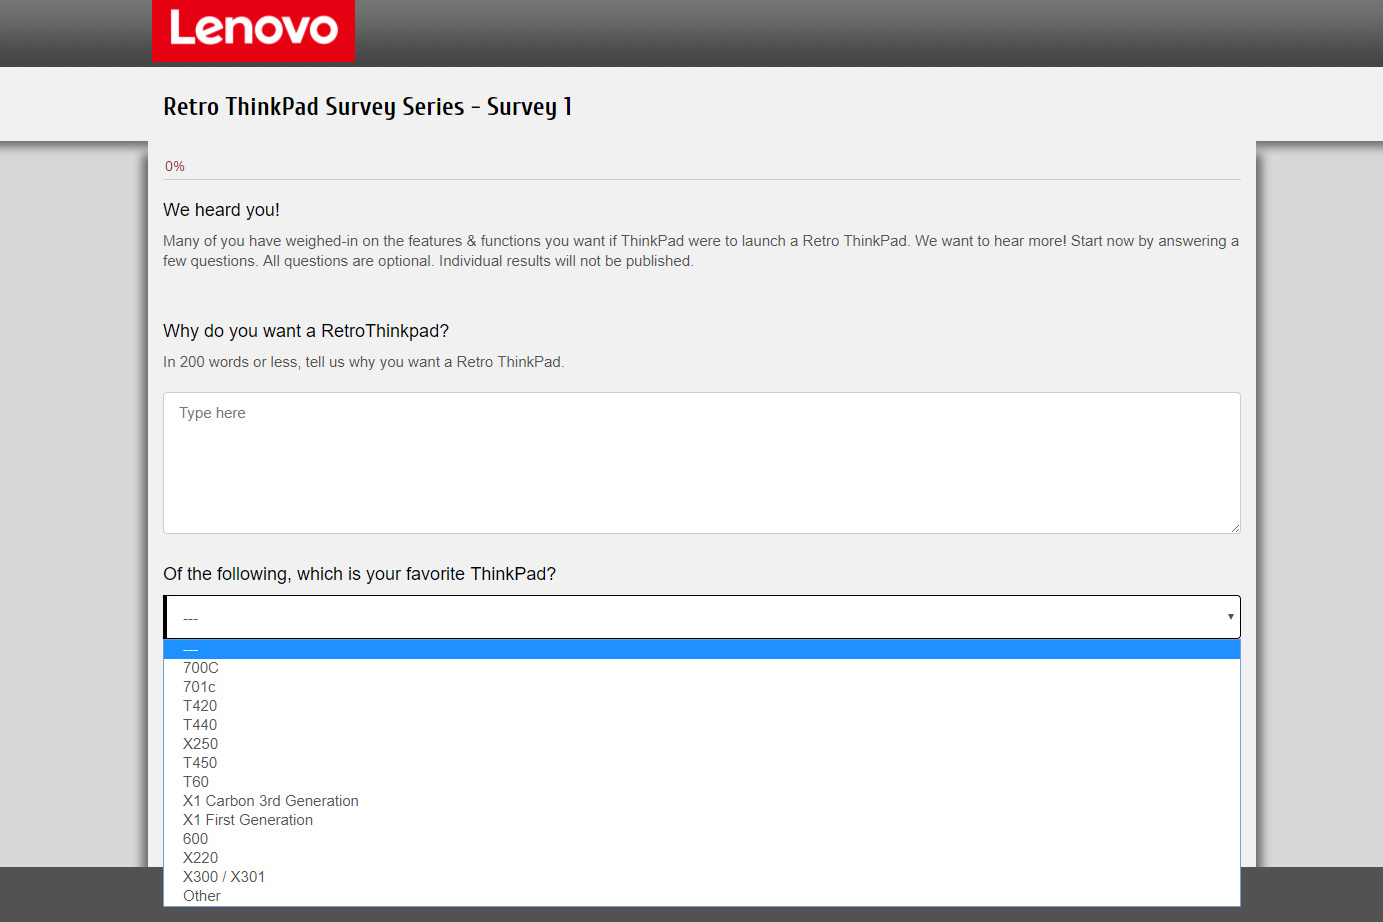Select T440 option

tap(701, 725)
